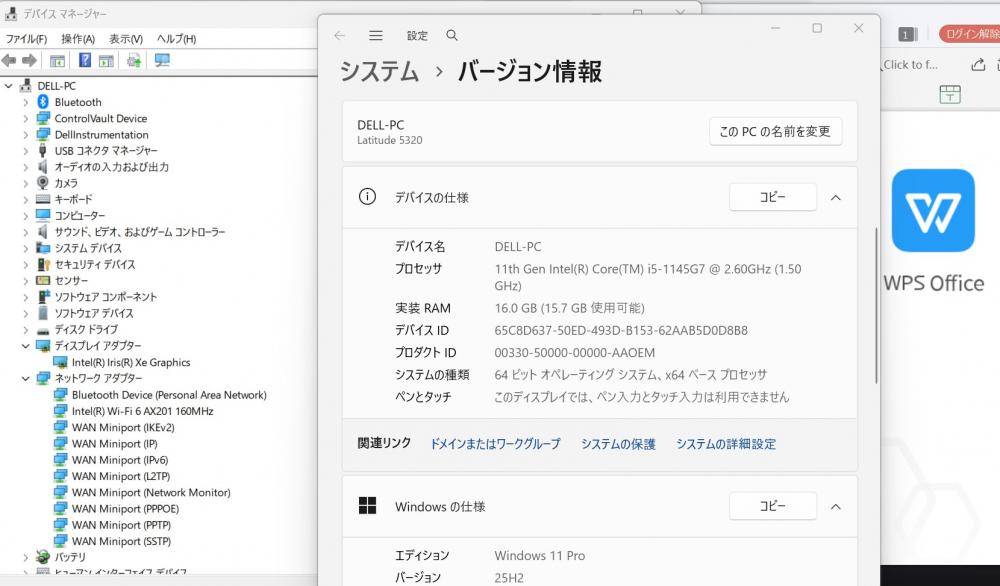Click the update driver toolbar icon
Image resolution: width=1000 pixels, height=586 pixels.
pos(133,61)
